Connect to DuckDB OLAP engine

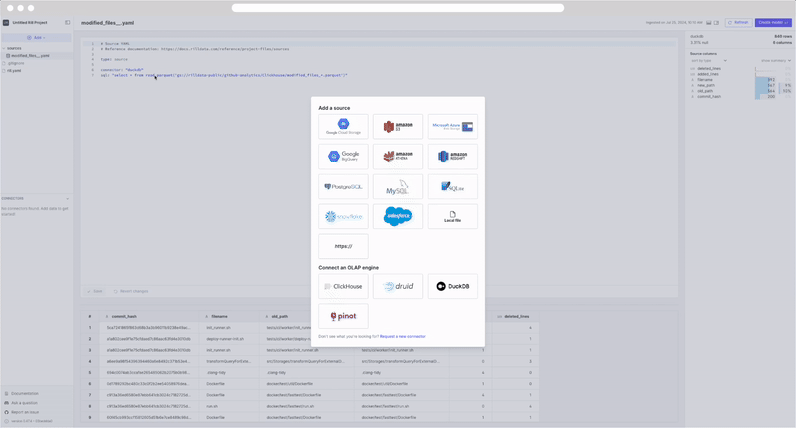pos(452,286)
